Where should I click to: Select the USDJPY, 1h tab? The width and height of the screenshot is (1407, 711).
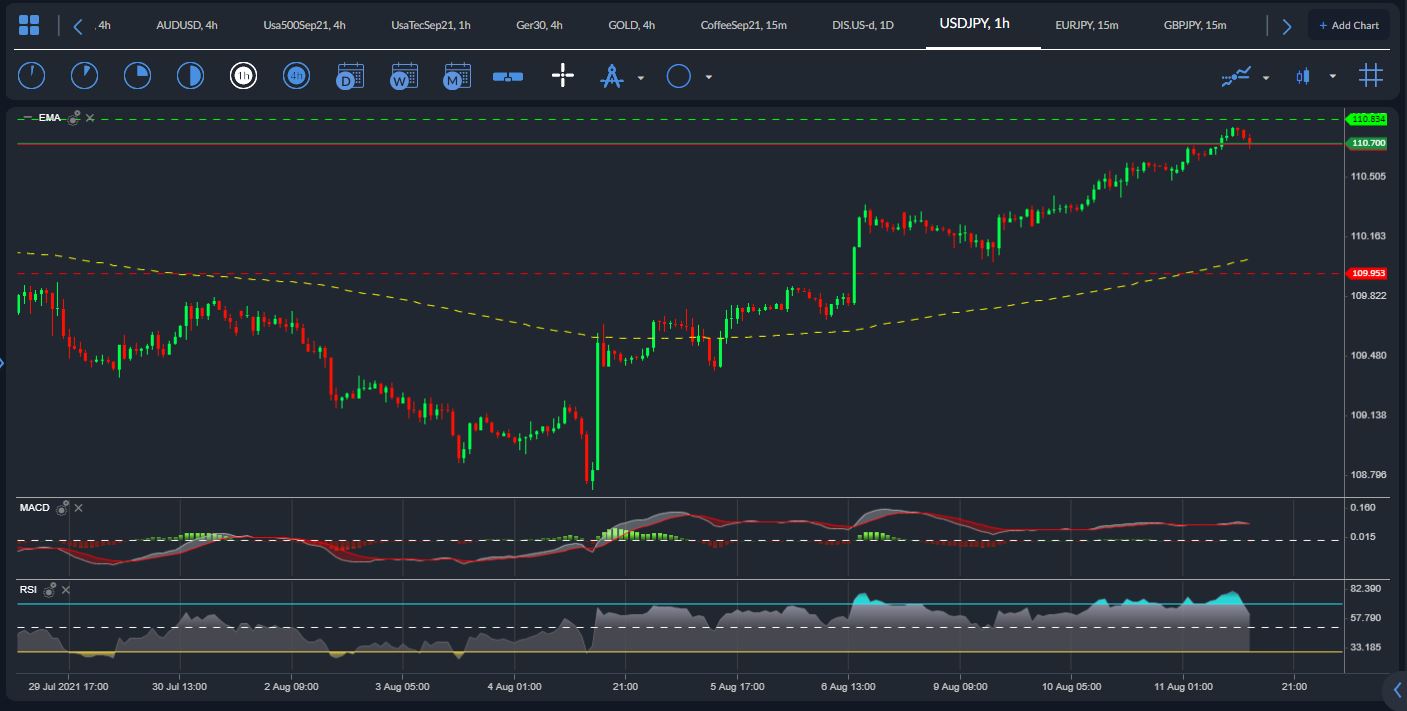pos(974,24)
